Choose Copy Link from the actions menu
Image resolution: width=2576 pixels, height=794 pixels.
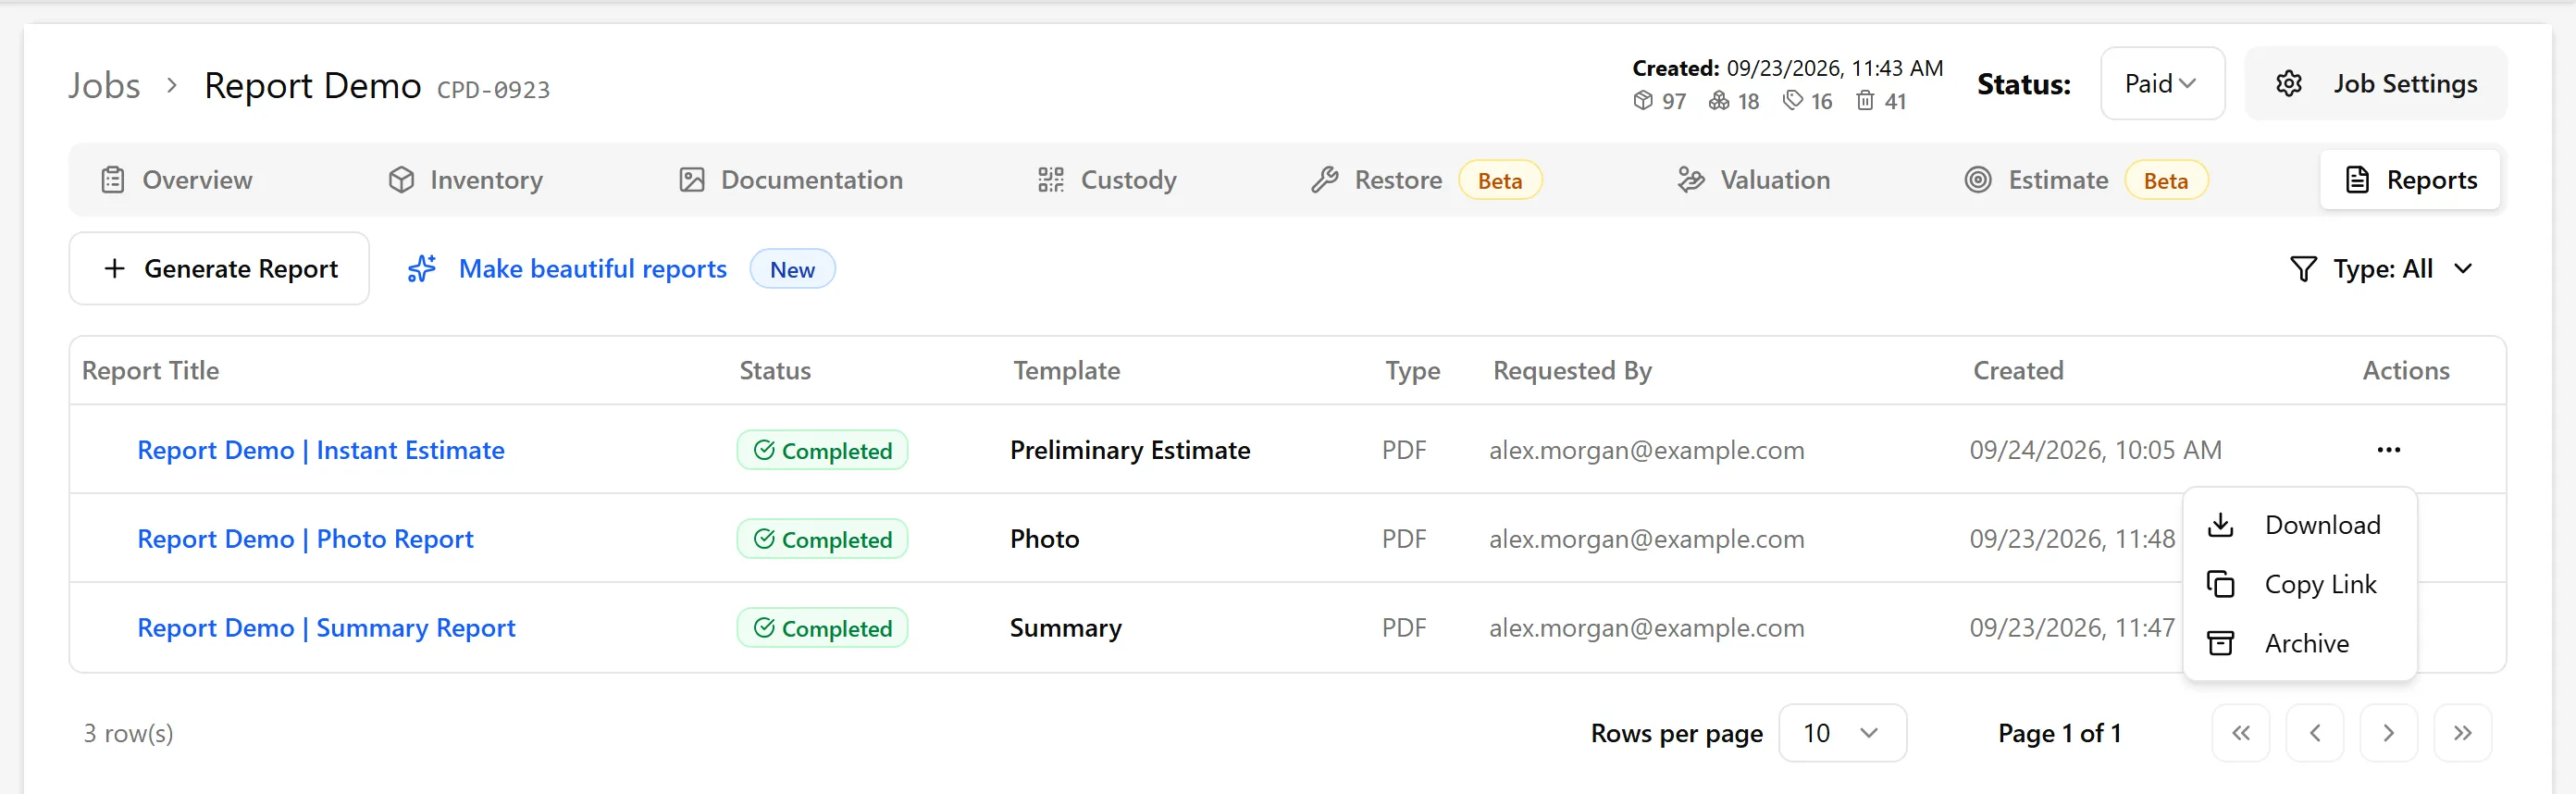(x=2300, y=584)
